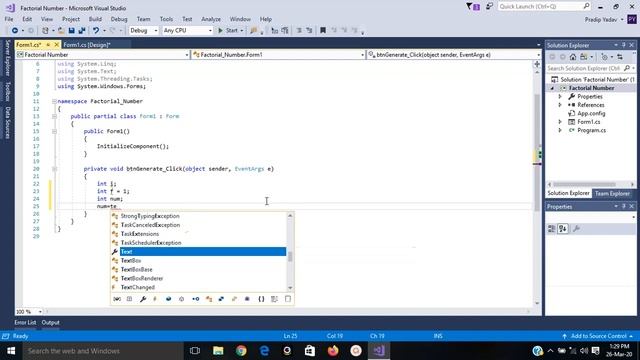Click the New Project toolbar icon
The width and height of the screenshot is (640, 360).
45,31
